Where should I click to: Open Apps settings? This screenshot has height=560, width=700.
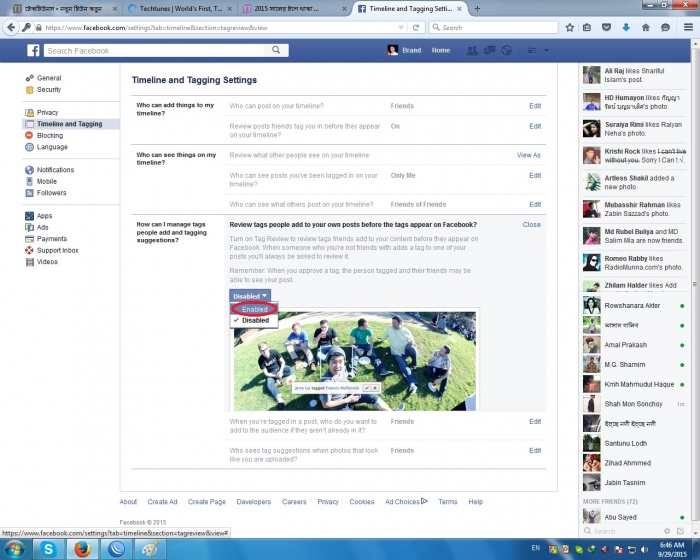click(x=44, y=216)
